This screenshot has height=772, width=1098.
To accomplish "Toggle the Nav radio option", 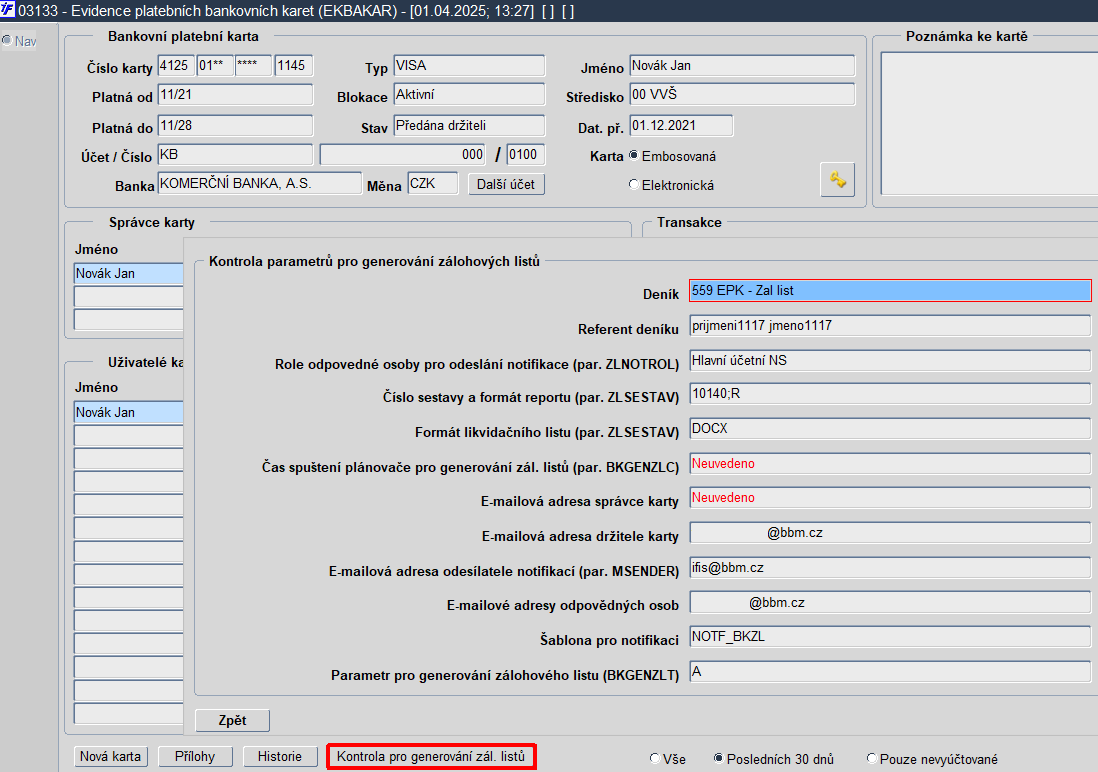I will (x=7, y=41).
